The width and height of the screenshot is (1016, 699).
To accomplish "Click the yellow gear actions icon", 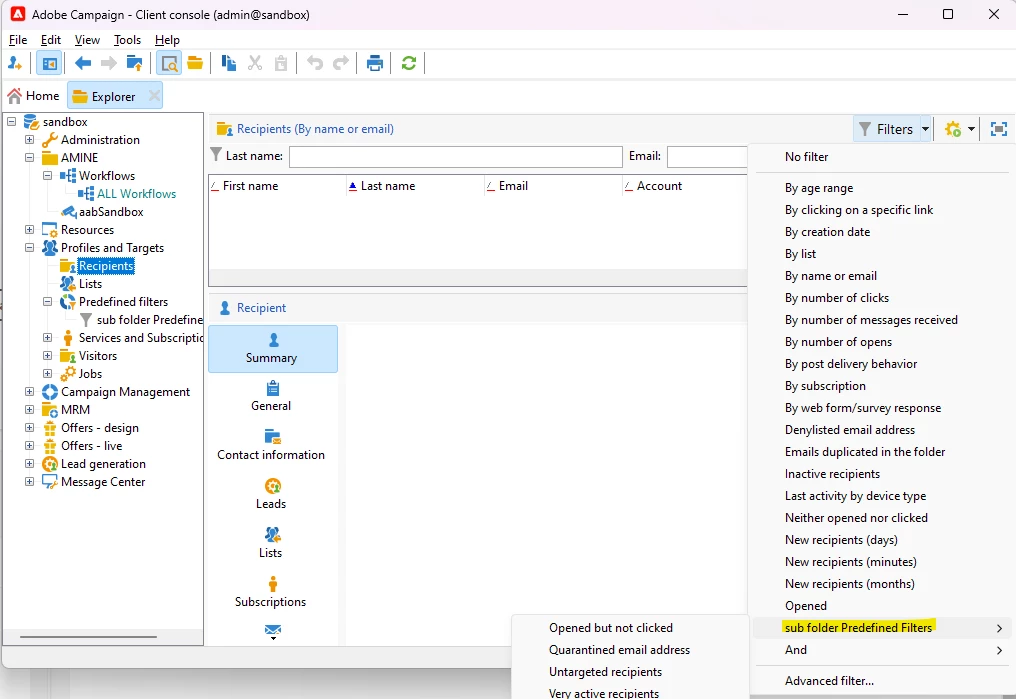I will point(953,129).
